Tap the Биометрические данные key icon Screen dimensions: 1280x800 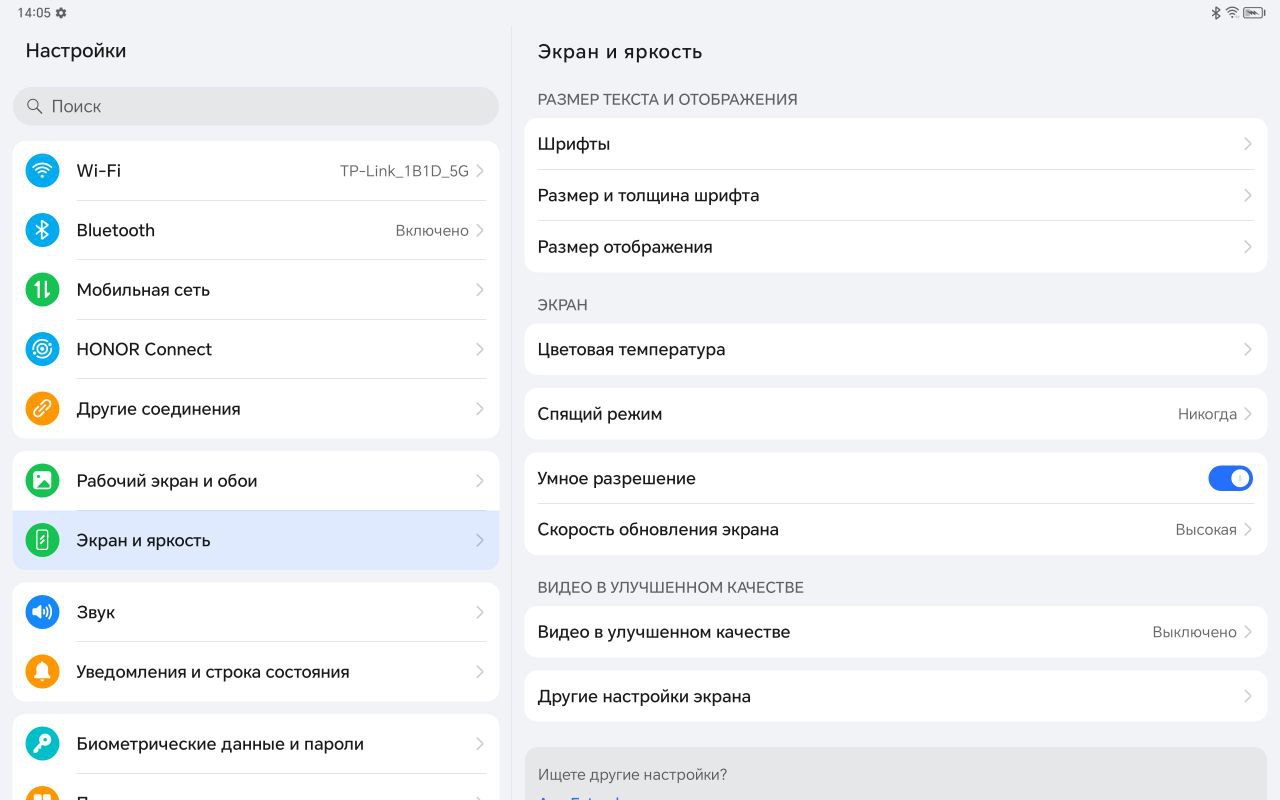(42, 744)
